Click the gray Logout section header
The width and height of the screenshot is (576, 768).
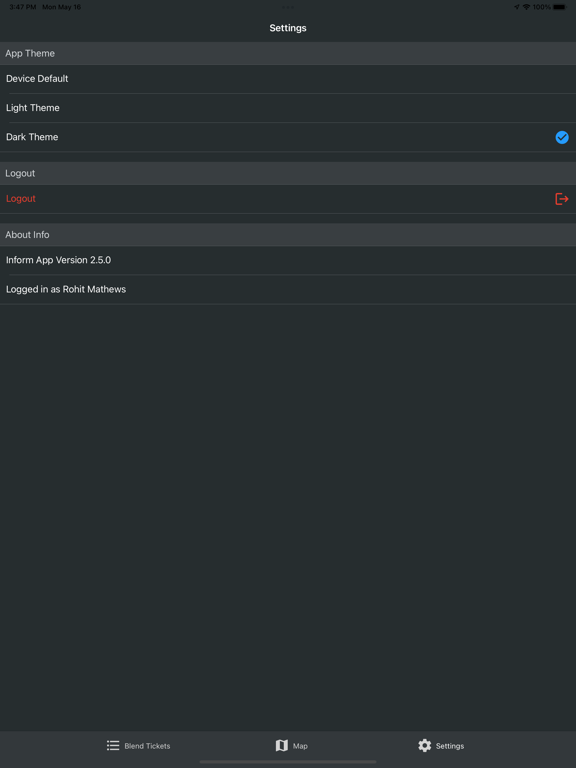pos(288,173)
